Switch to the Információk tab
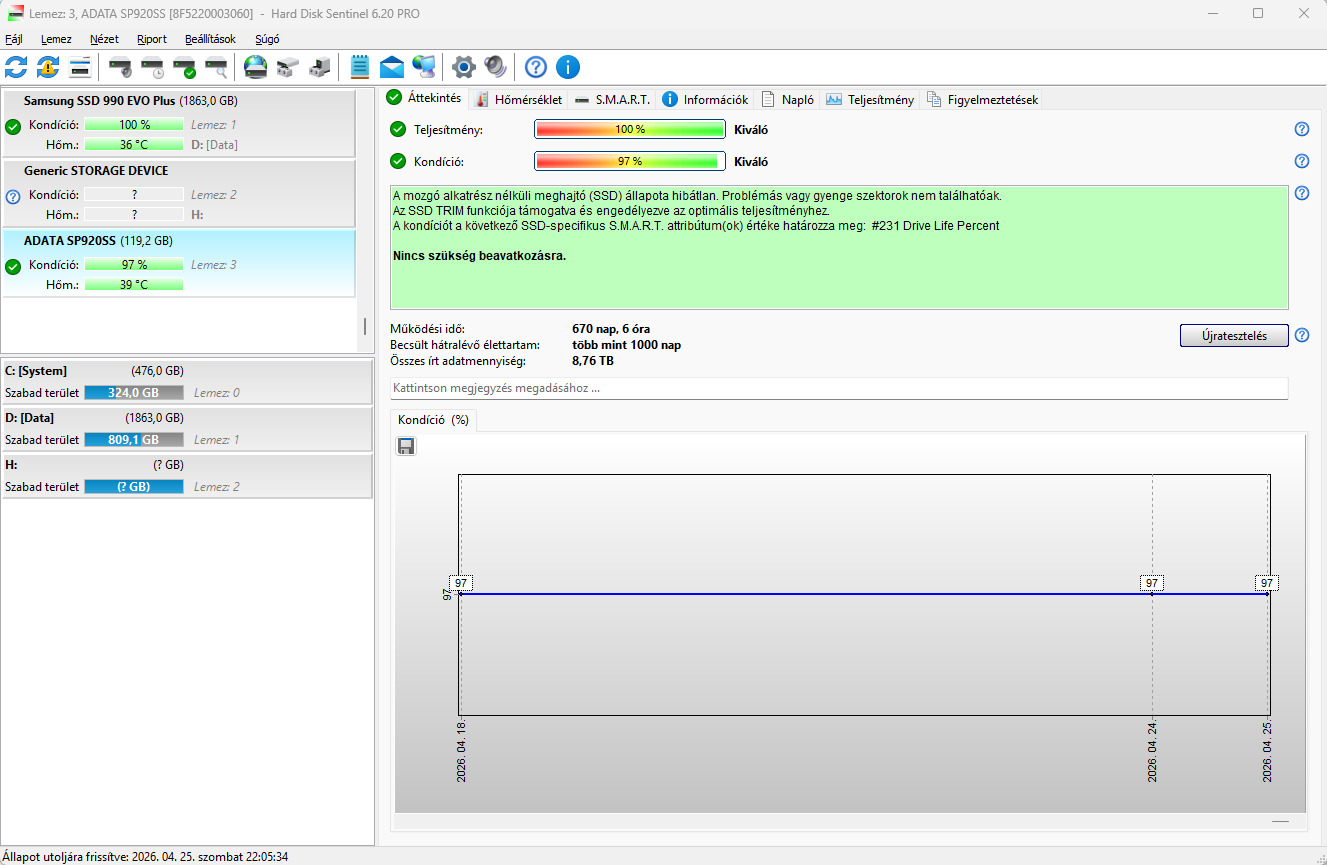Image resolution: width=1327 pixels, height=865 pixels. pos(706,99)
